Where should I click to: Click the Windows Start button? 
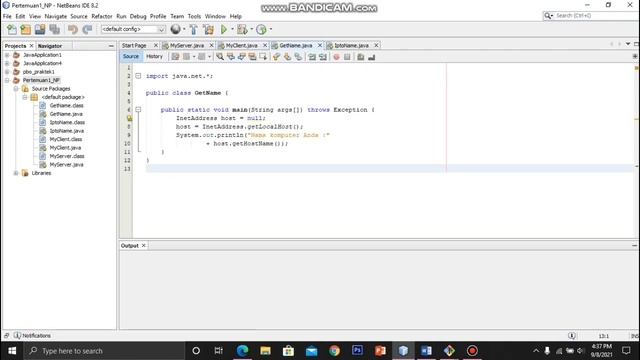[12, 351]
